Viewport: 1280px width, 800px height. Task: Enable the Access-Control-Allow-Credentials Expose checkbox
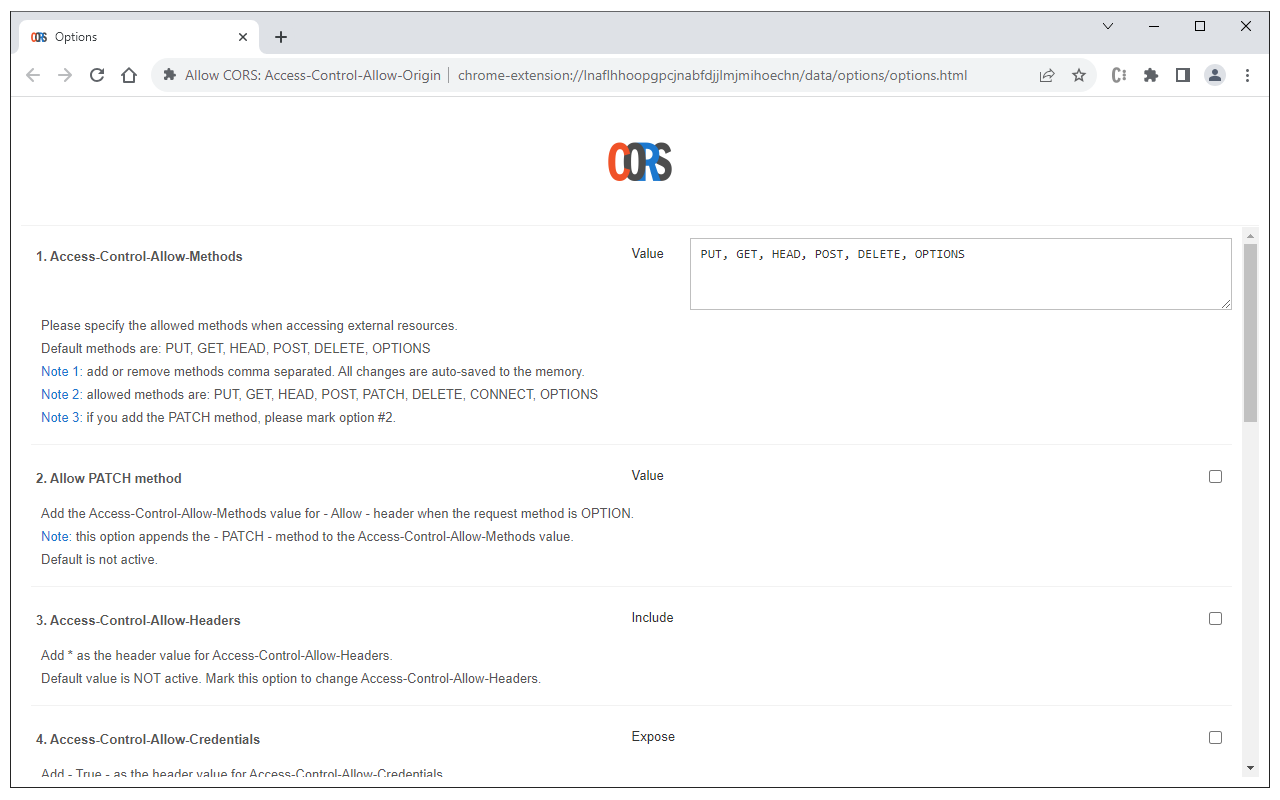coord(1215,737)
